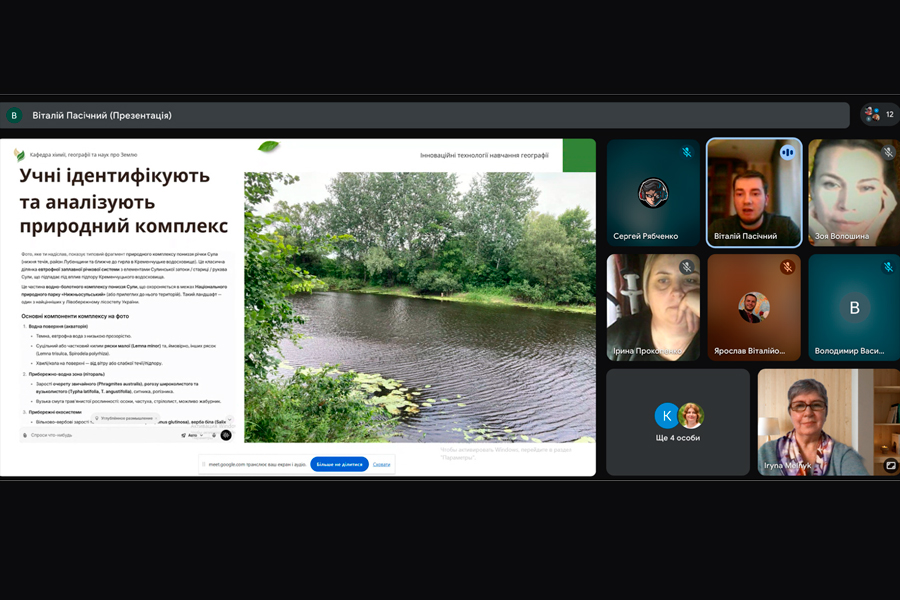Click the muted mic icon on Володимир Васи... tile
Image resolution: width=900 pixels, height=600 pixels.
click(x=888, y=267)
